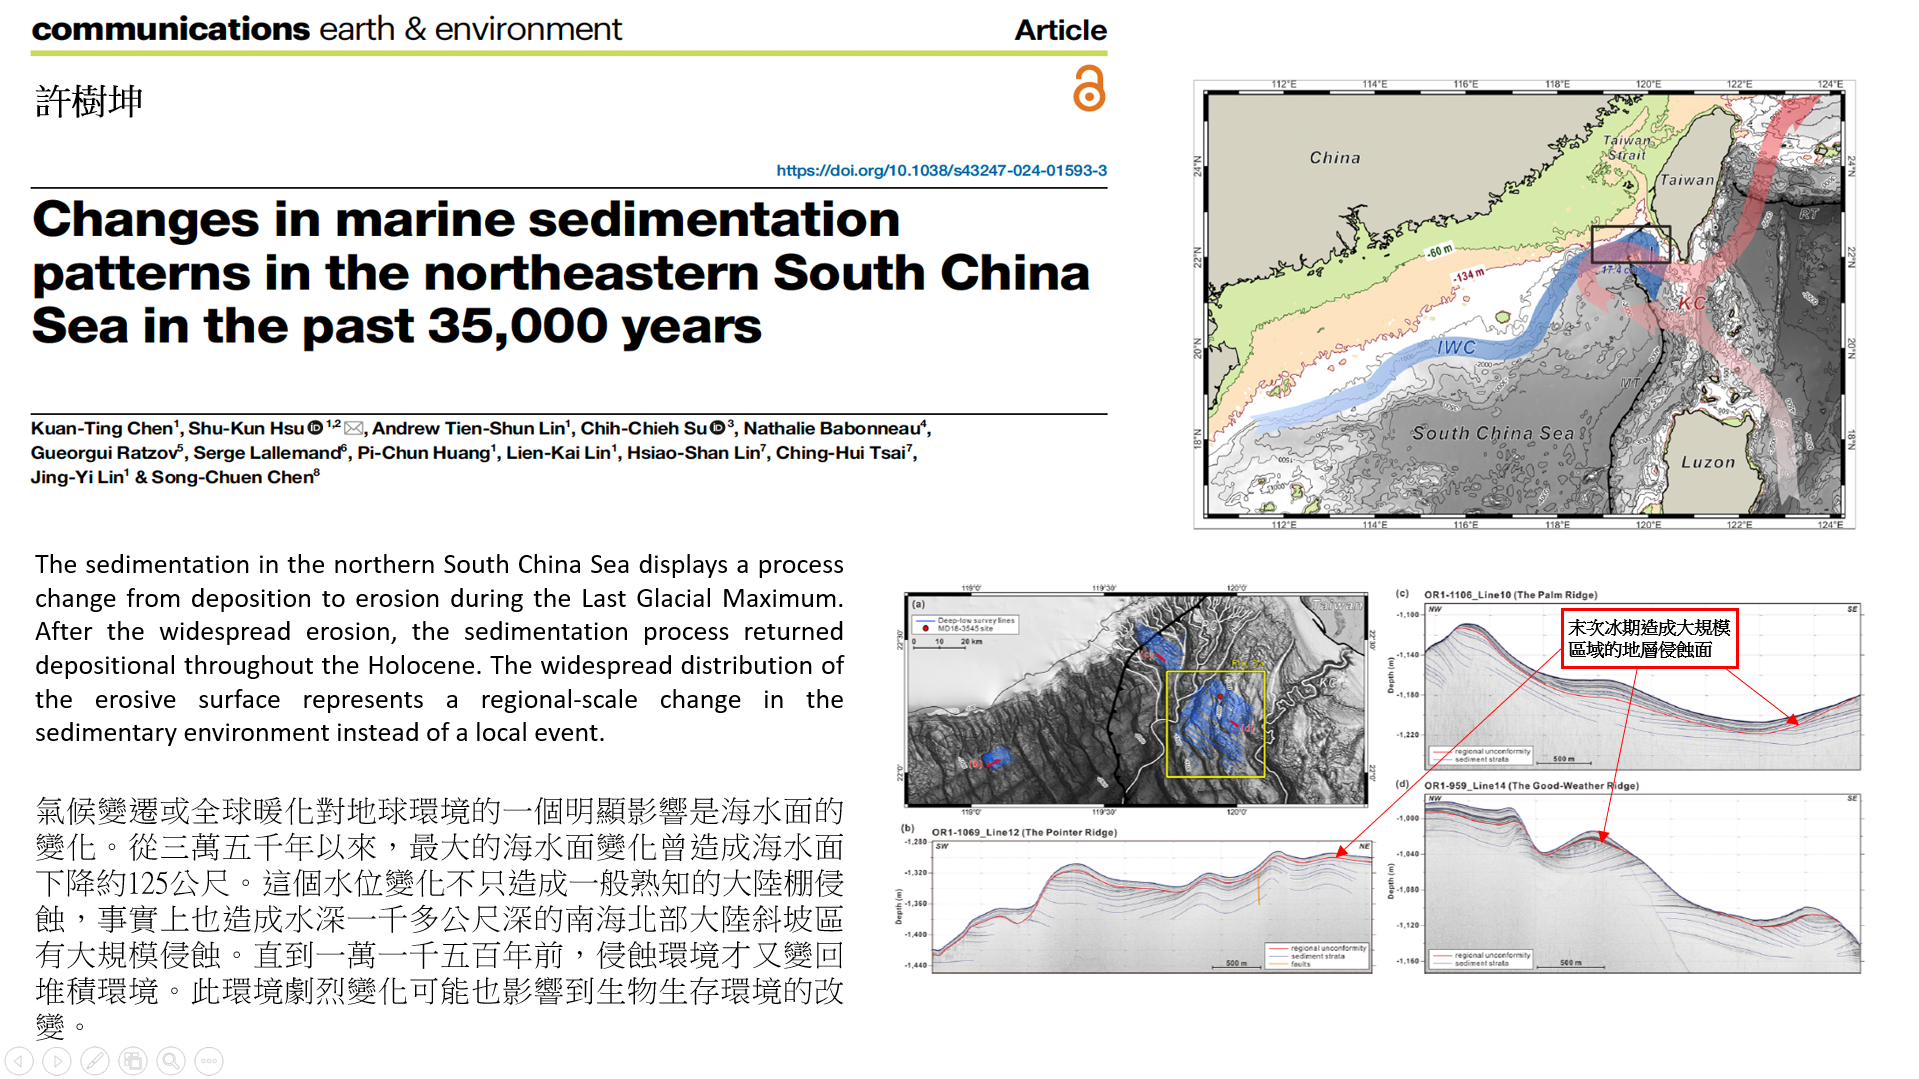Screen dimensions: 1919x1079
Task: Click author name 'Andrew Tien-Shun Lin'
Action: tap(469, 428)
